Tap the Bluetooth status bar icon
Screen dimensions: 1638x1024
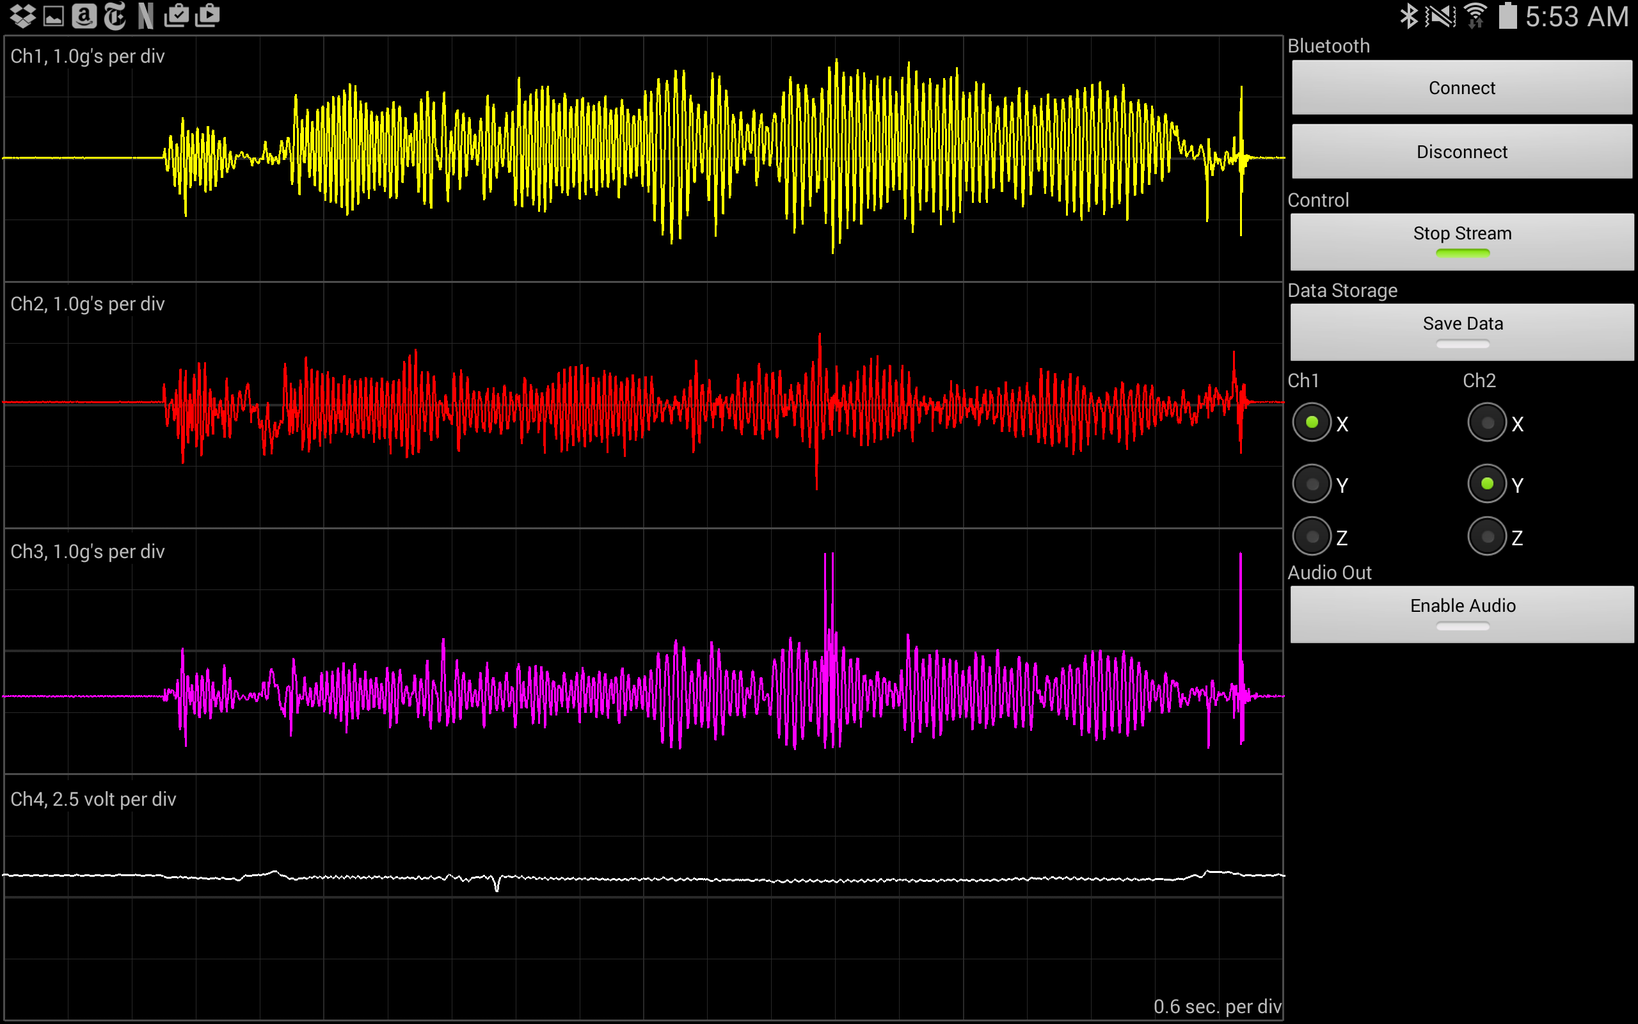(x=1408, y=15)
